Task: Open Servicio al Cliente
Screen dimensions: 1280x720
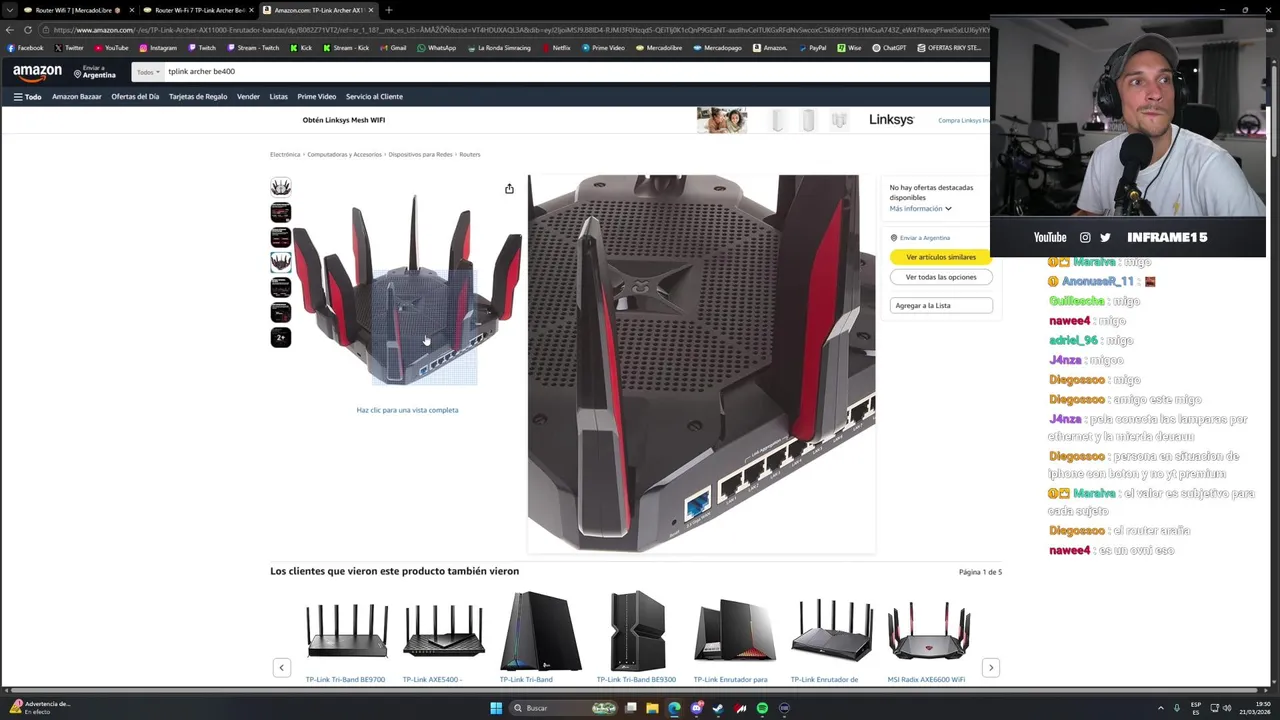Action: tap(374, 97)
